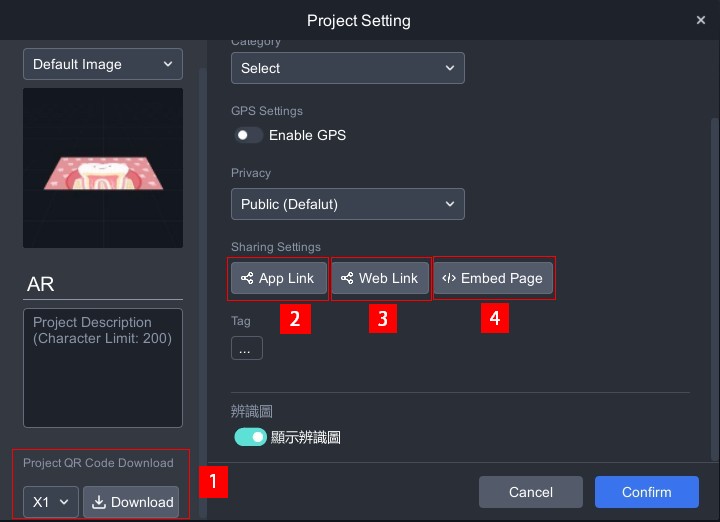Focus the Project Description text box
The image size is (720, 522).
click(x=103, y=367)
